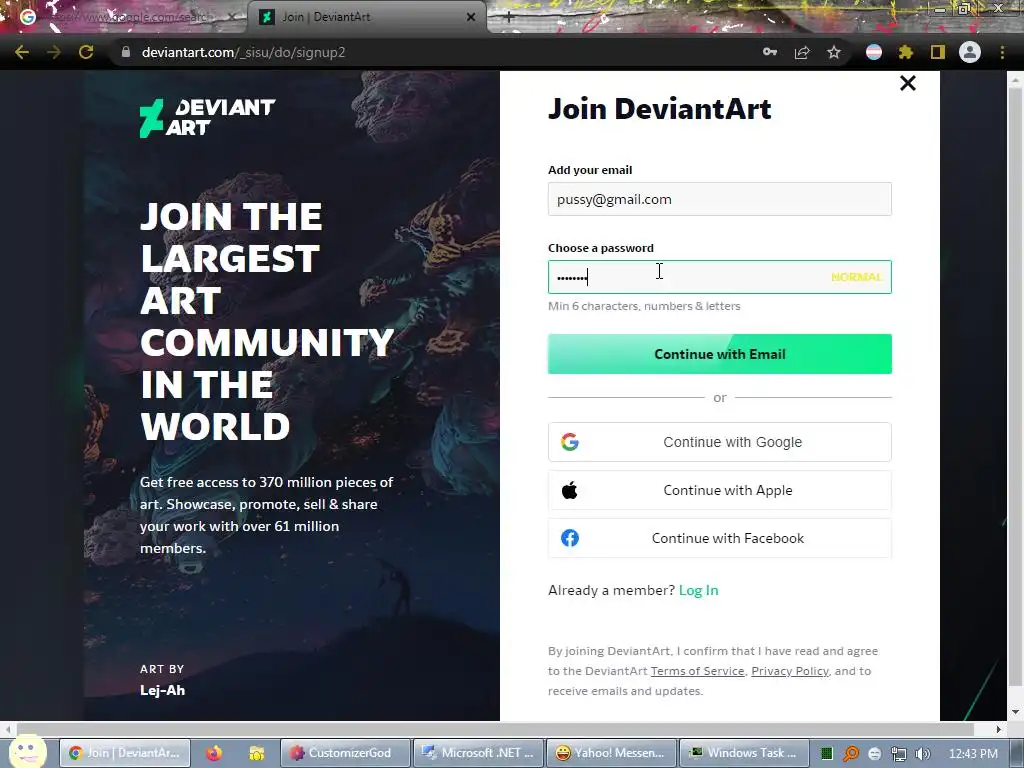Viewport: 1024px width, 768px height.
Task: Toggle the browser side panel icon
Action: click(938, 52)
